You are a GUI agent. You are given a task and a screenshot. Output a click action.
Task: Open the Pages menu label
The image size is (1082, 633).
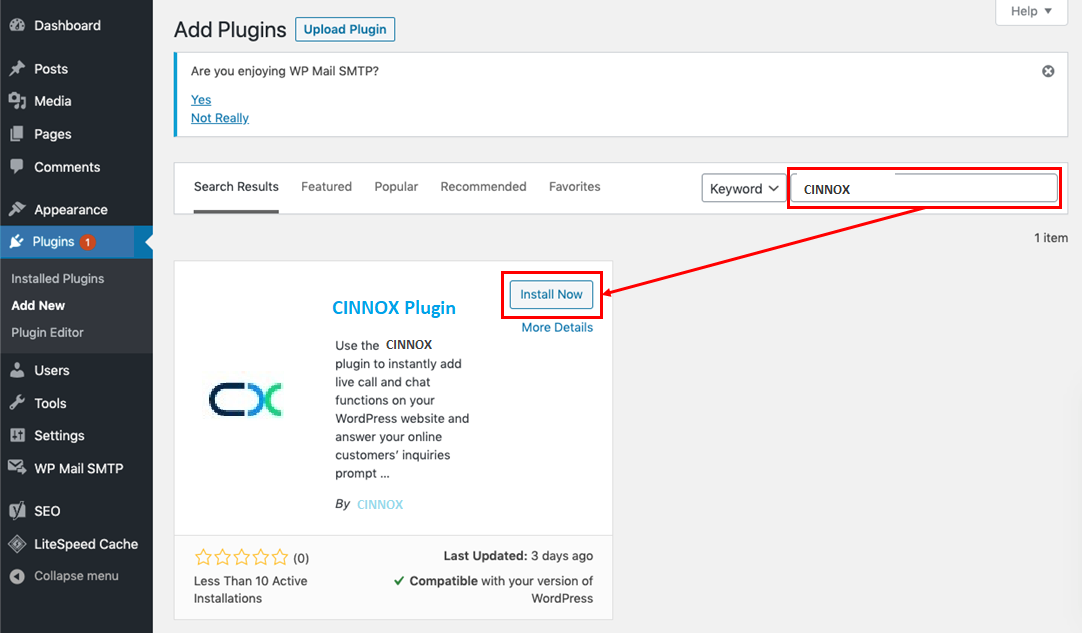pyautogui.click(x=53, y=134)
